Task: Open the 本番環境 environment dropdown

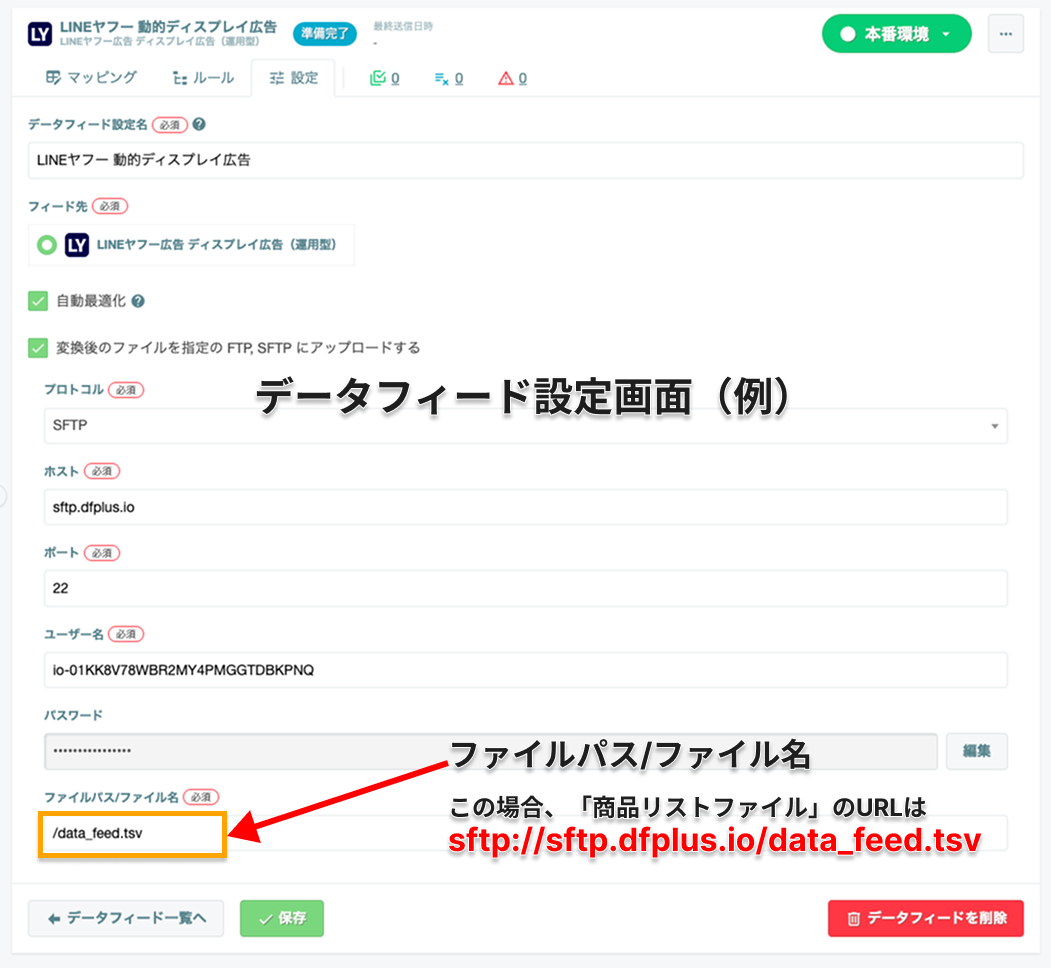Action: (896, 34)
